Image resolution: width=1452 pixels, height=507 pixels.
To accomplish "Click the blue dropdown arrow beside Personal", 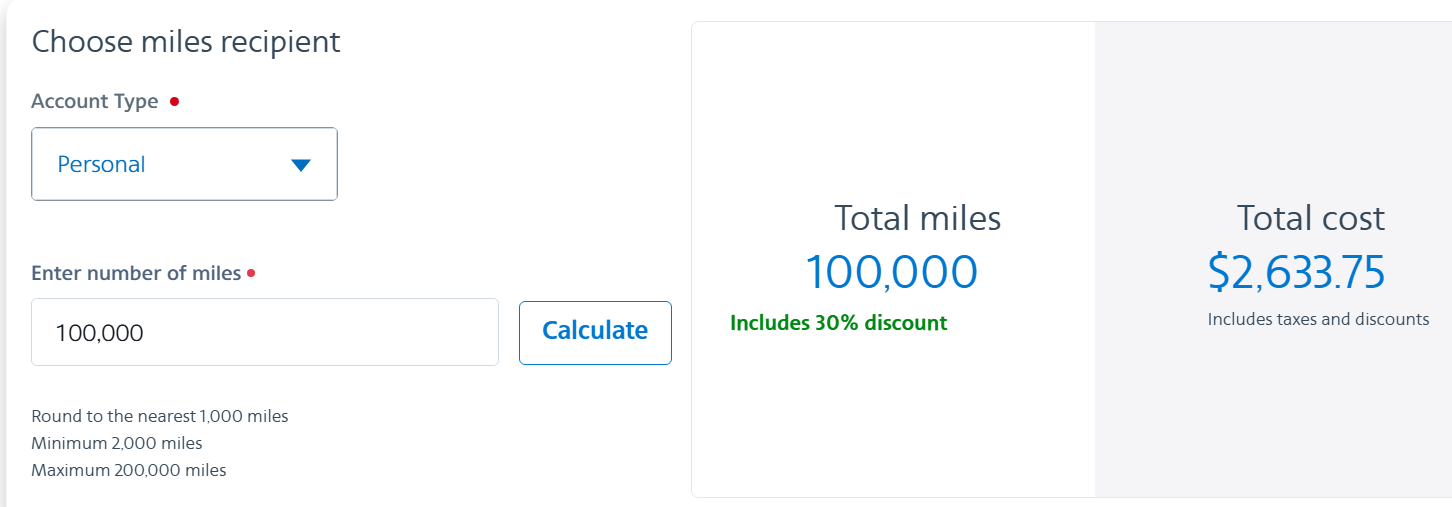I will [x=301, y=165].
